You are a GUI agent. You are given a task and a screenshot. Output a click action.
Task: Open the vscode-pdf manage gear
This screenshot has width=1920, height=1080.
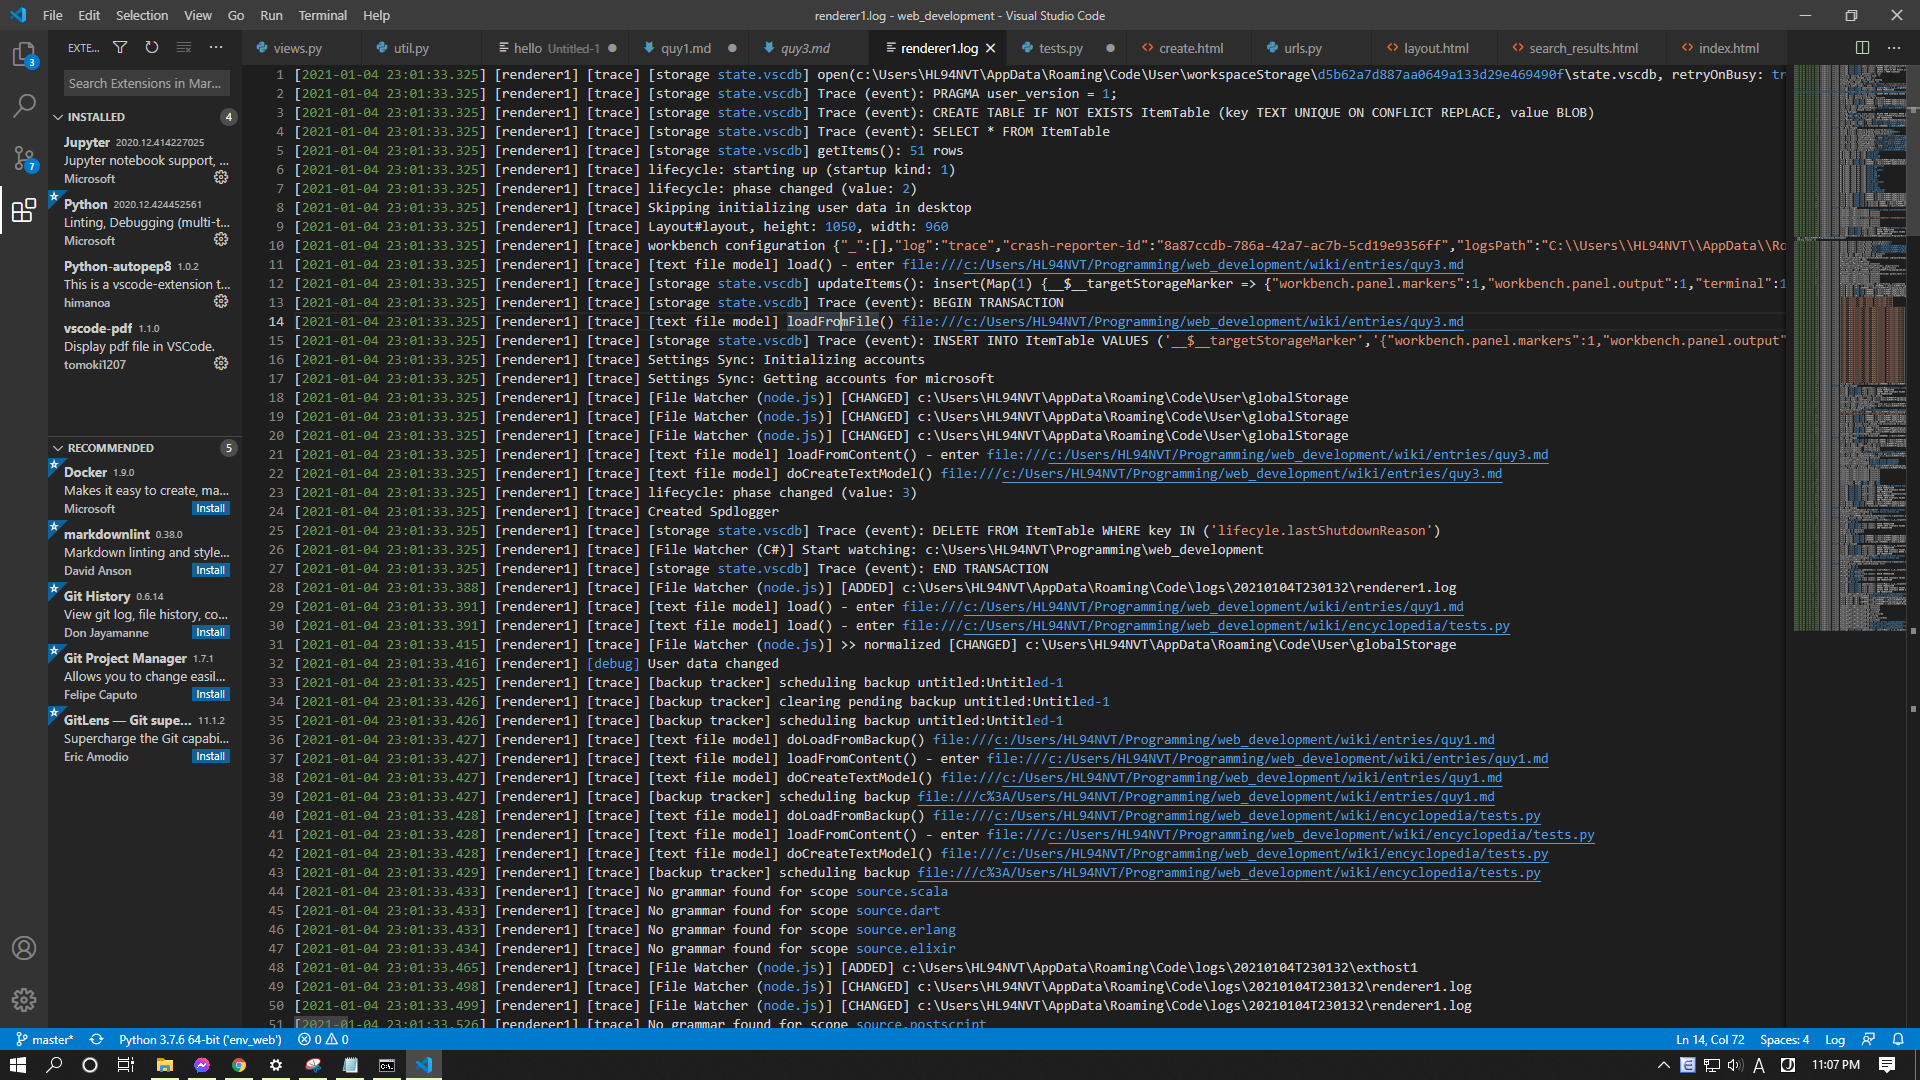pyautogui.click(x=221, y=363)
